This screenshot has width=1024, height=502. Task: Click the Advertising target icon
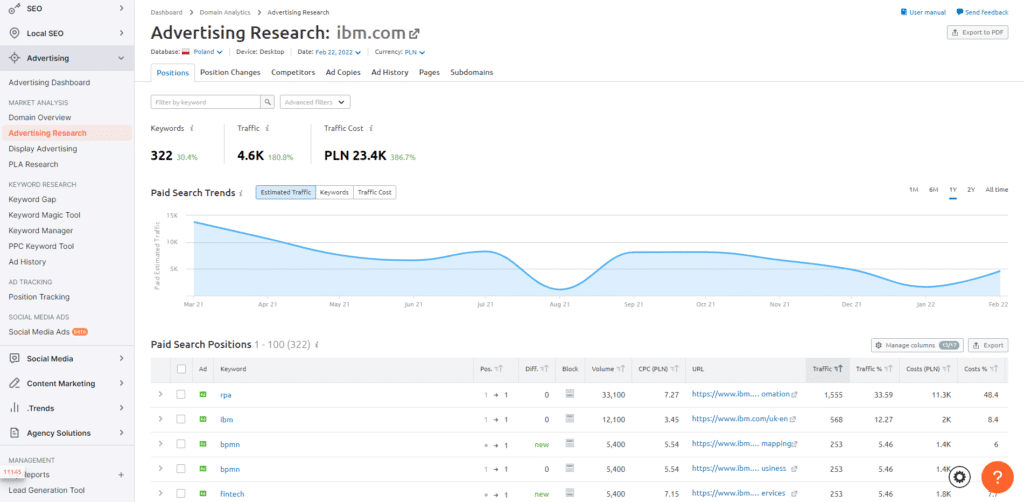14,58
